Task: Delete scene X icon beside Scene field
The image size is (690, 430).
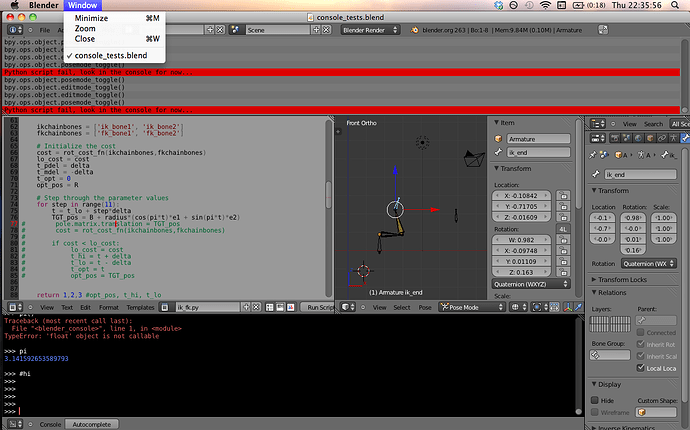Action: tap(327, 30)
